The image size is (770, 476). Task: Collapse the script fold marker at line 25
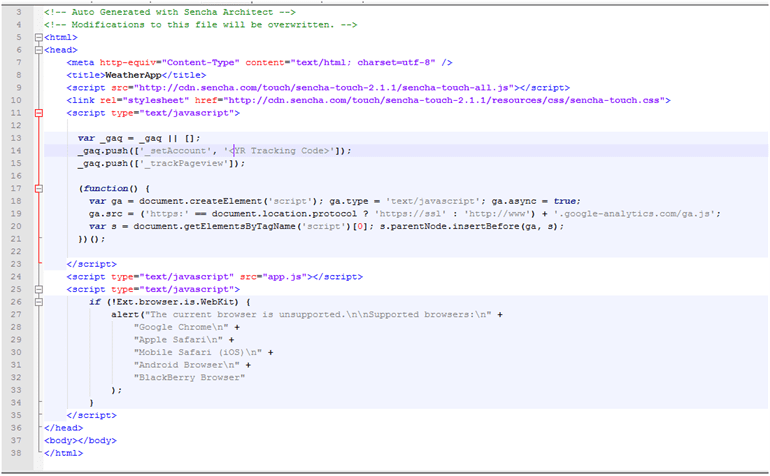coord(39,289)
